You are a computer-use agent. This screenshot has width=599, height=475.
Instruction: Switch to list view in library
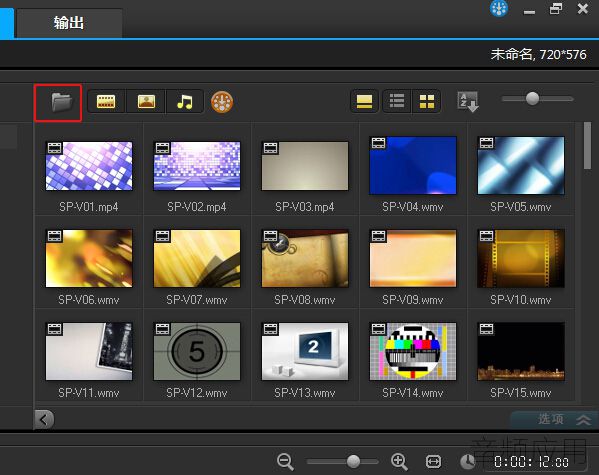[x=397, y=101]
